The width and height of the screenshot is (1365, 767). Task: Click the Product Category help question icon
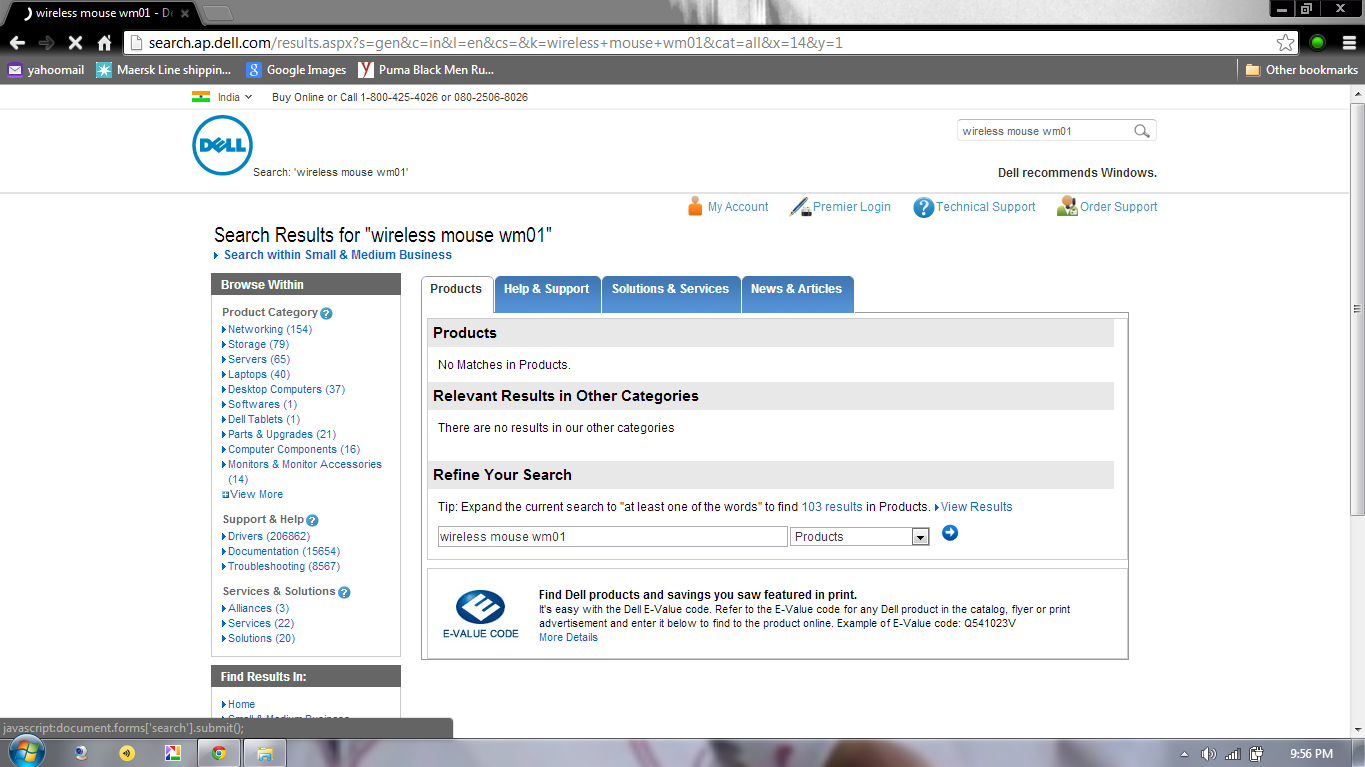click(x=326, y=313)
